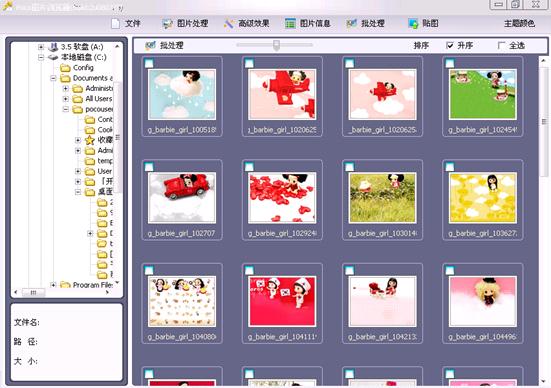Tick the checkbox above g_barbie_girl_103014 thumbnail
The width and height of the screenshot is (551, 388).
tap(349, 167)
